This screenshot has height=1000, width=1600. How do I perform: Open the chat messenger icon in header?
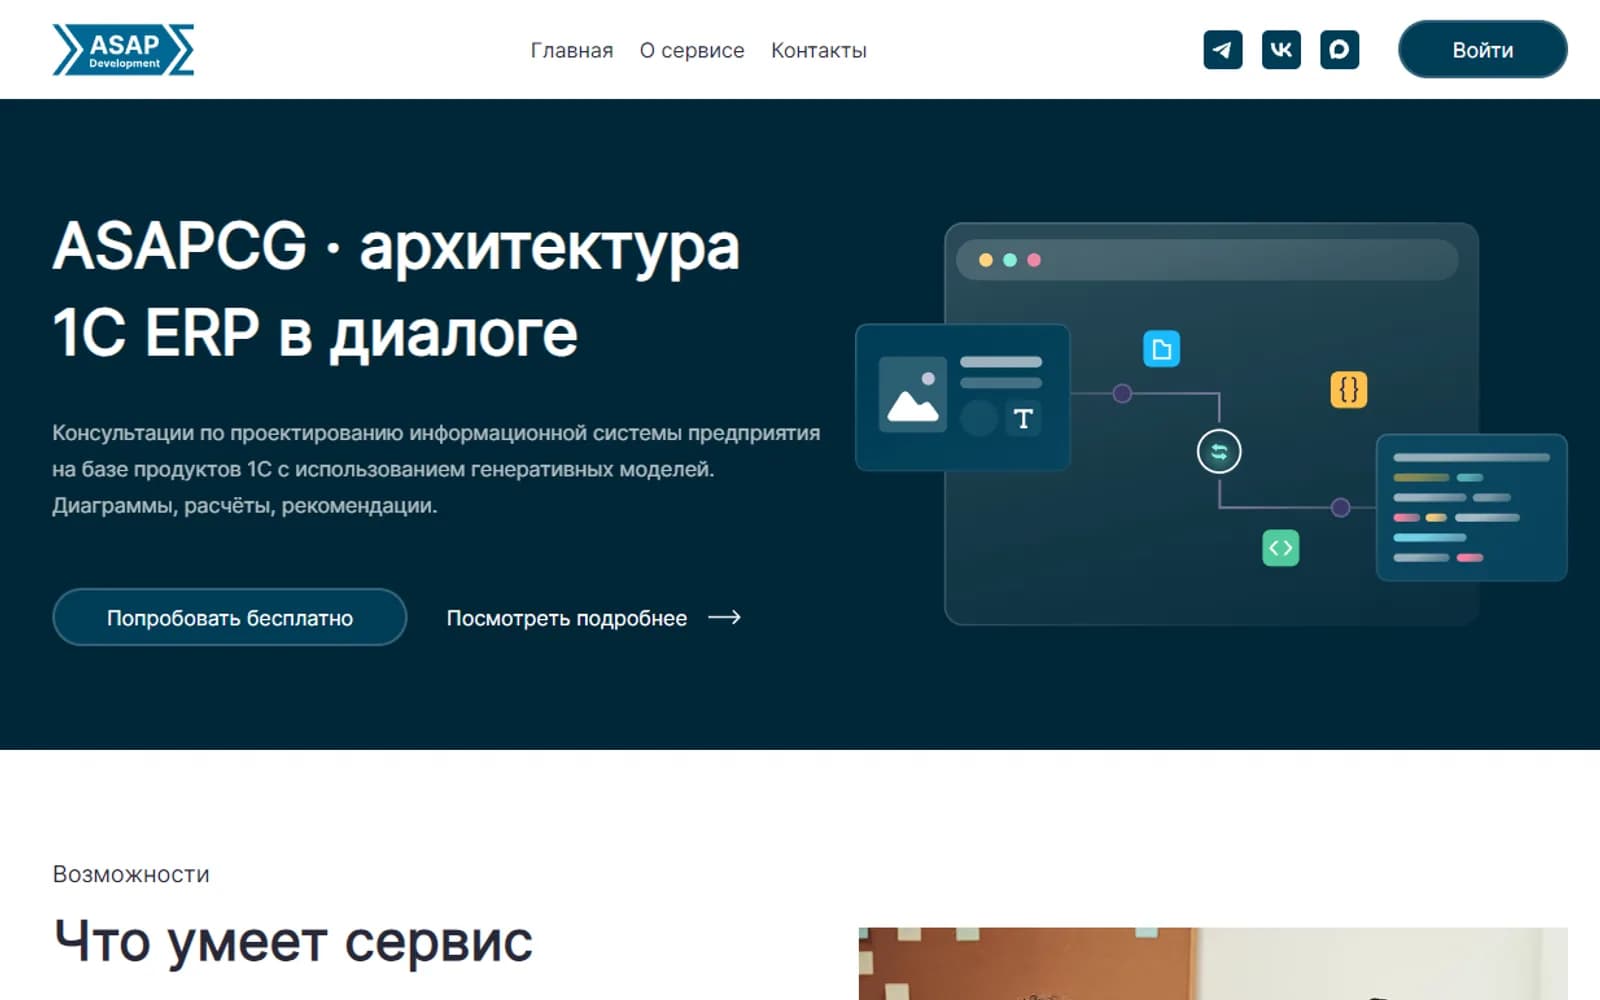click(1339, 50)
